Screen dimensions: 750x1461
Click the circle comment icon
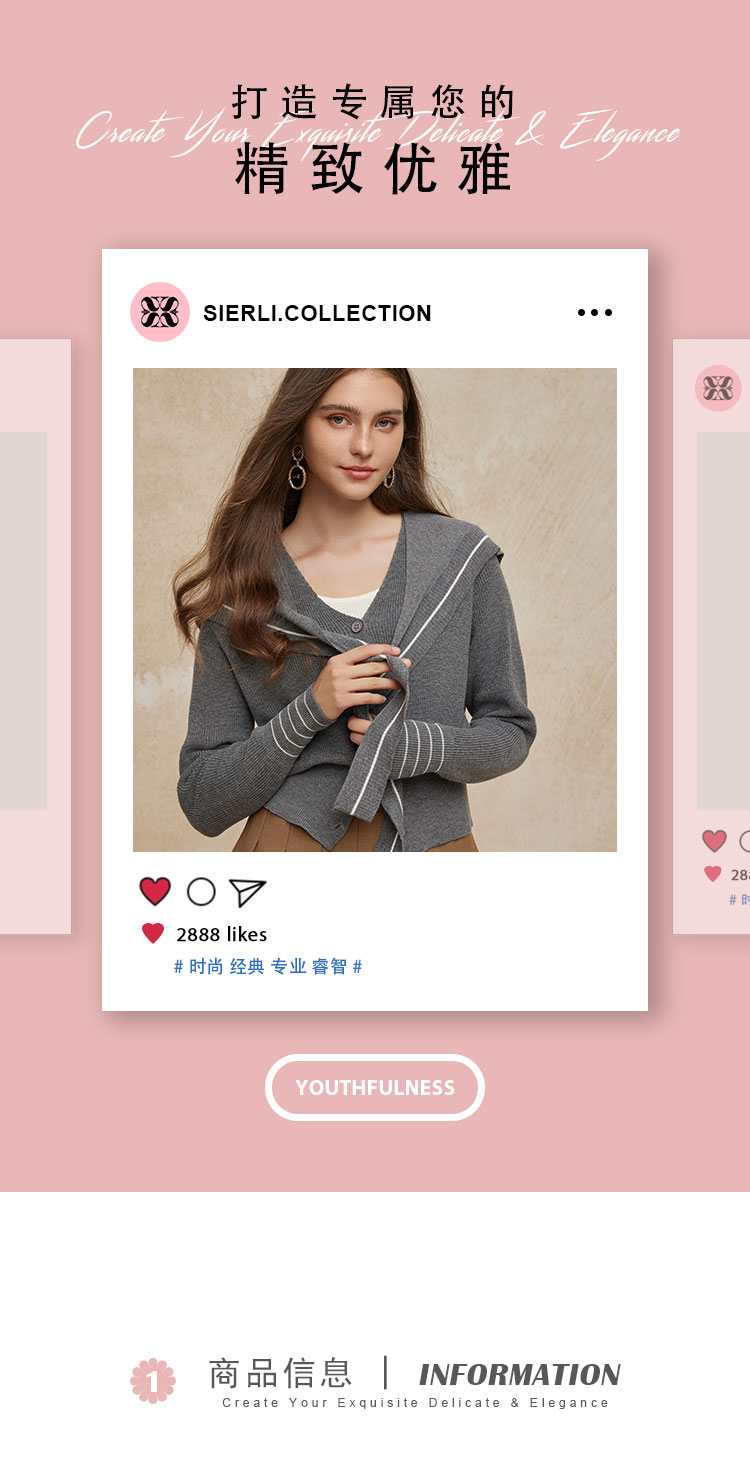coord(201,891)
